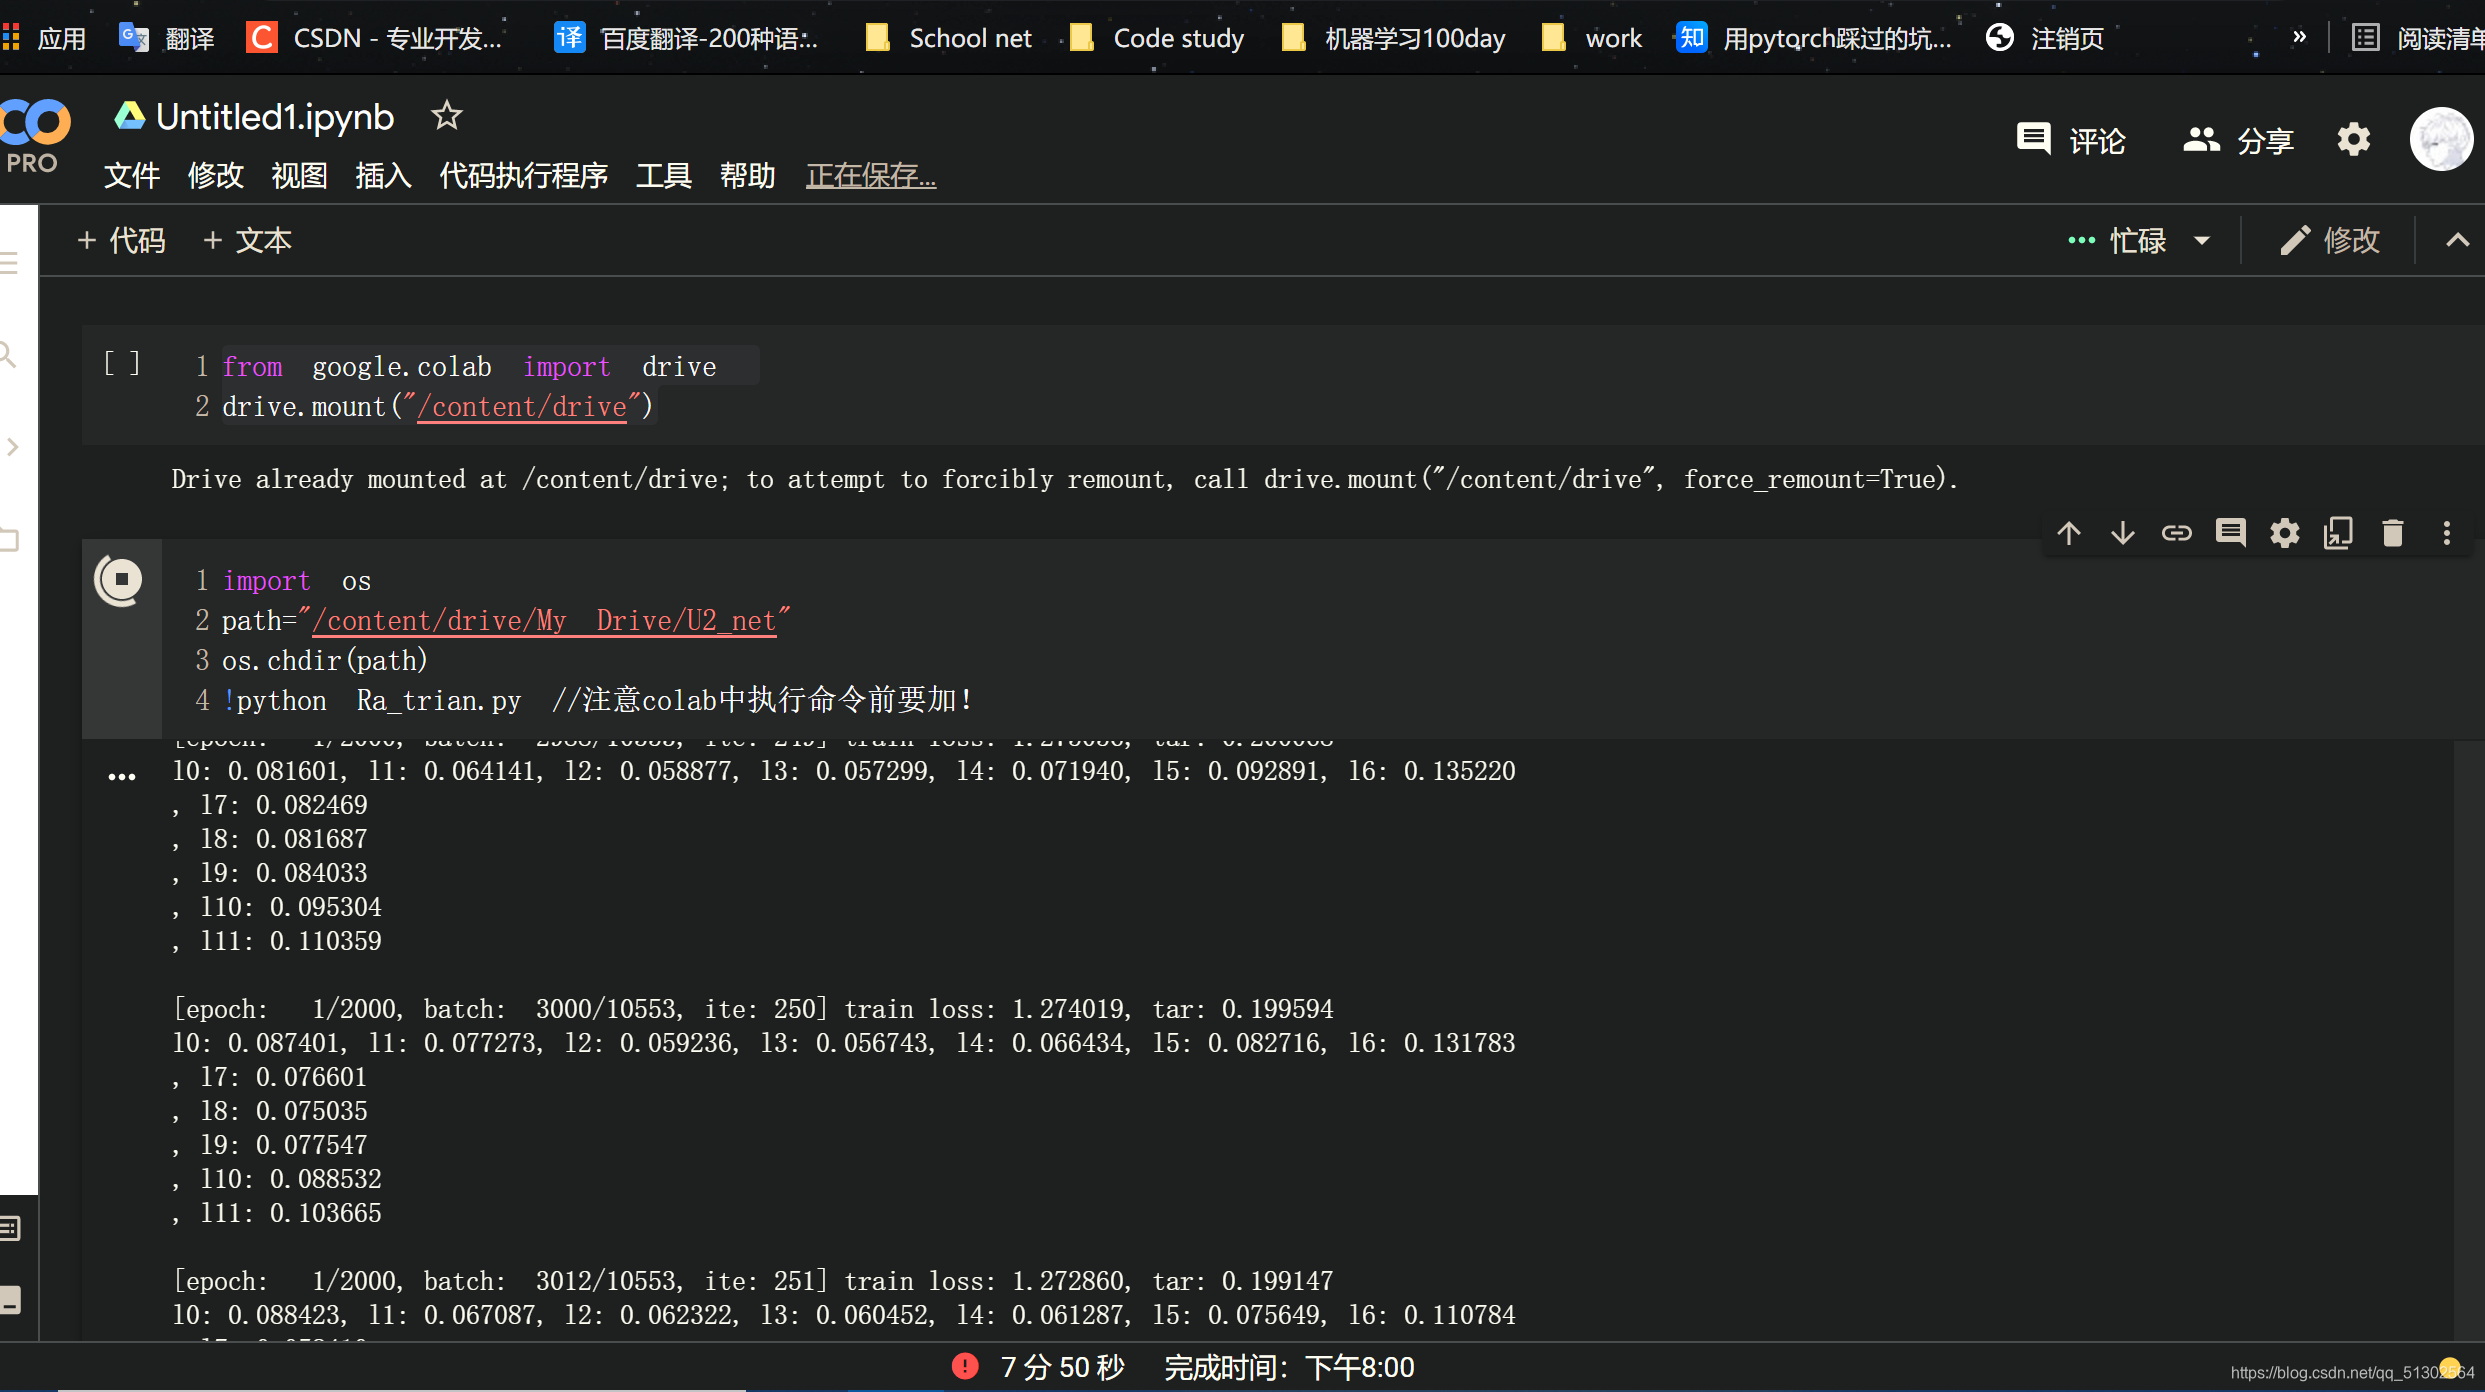Viewport: 2485px width, 1392px height.
Task: Click the add Code cell button
Action: point(119,239)
